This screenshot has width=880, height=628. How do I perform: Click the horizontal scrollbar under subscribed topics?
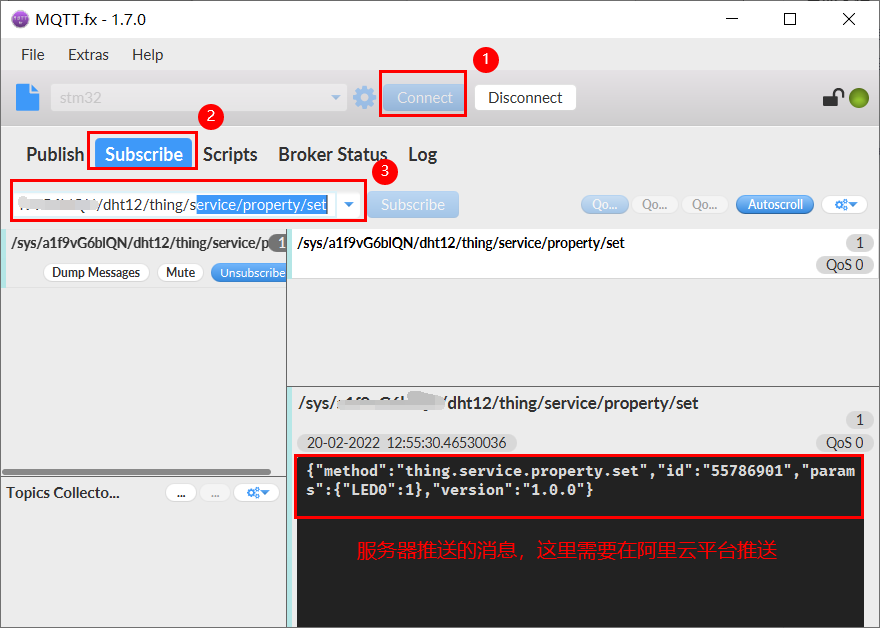(136, 472)
